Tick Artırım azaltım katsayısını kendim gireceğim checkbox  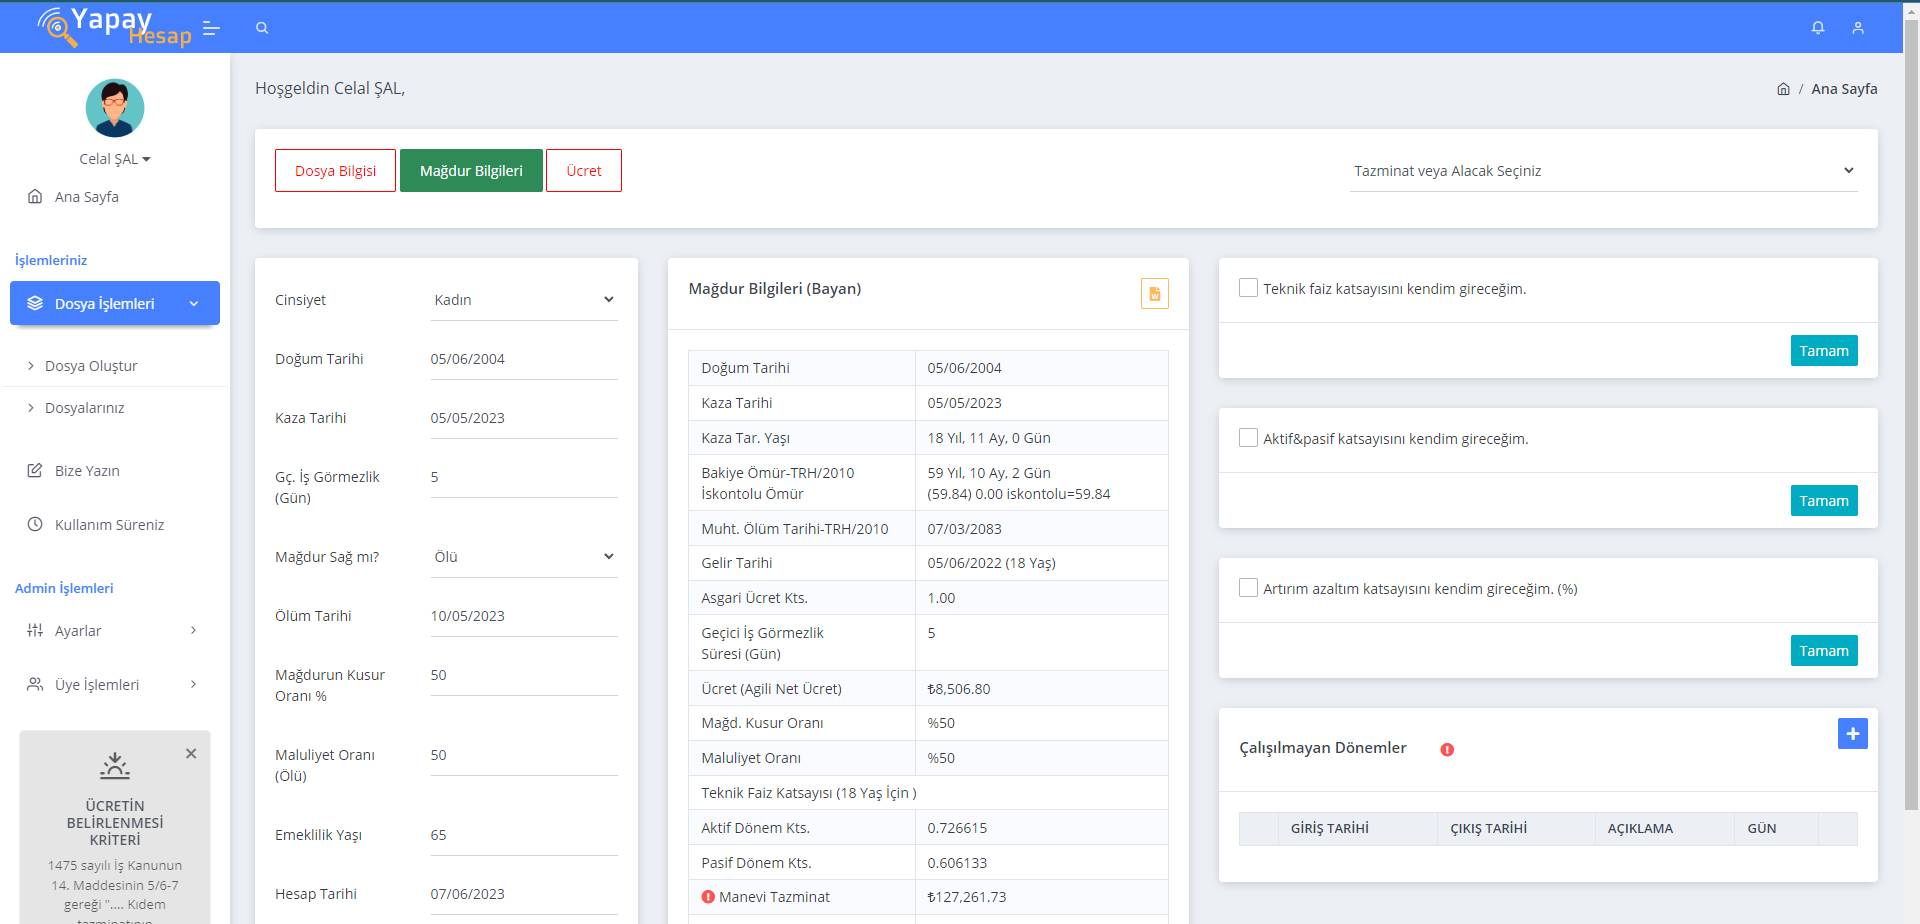1248,588
